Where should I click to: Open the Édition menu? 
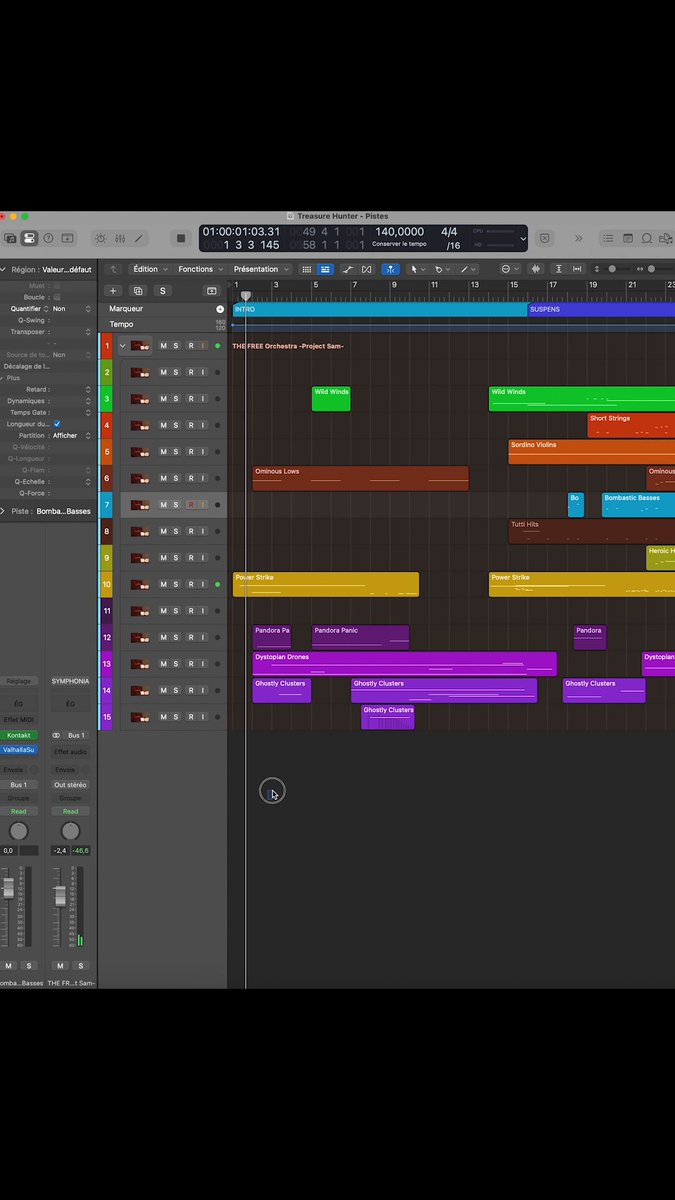pos(150,269)
